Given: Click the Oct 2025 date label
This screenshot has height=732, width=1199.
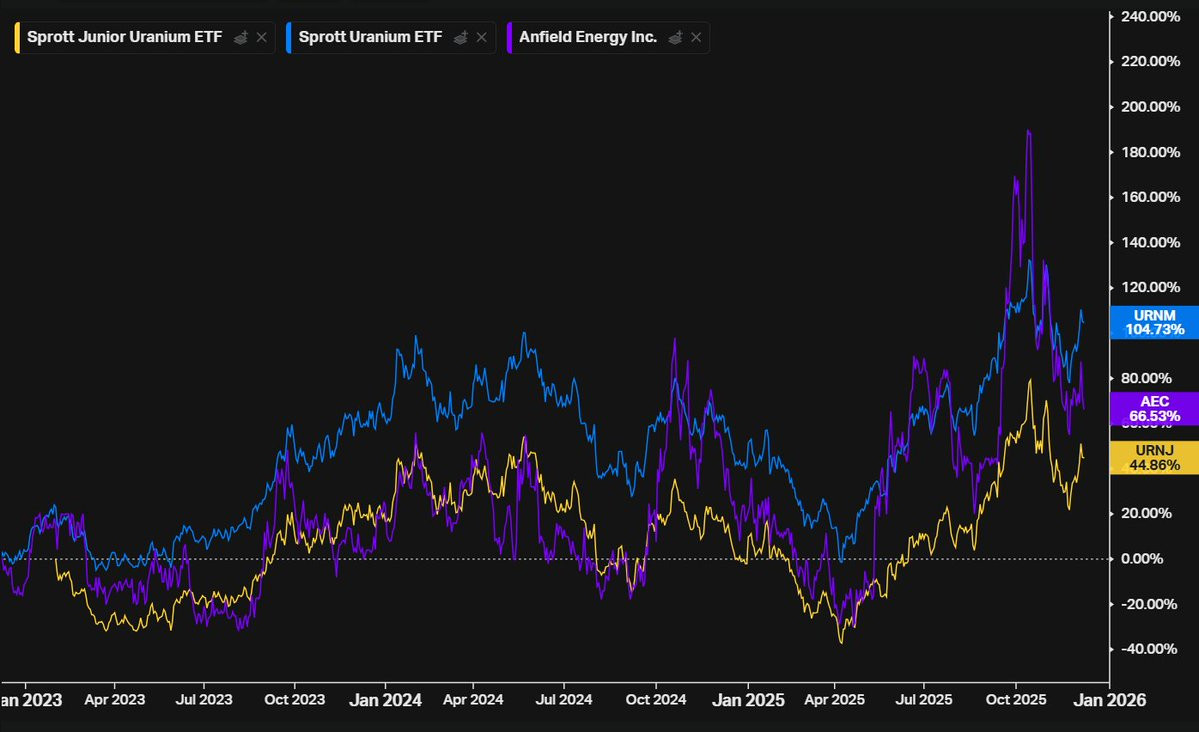Looking at the screenshot, I should point(1015,699).
